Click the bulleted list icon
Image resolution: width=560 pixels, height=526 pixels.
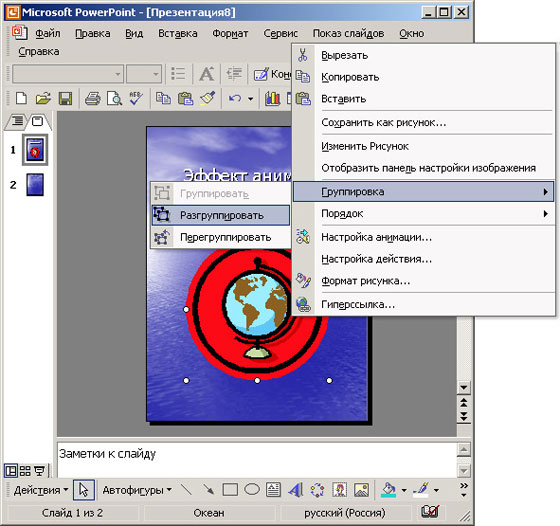click(x=178, y=74)
